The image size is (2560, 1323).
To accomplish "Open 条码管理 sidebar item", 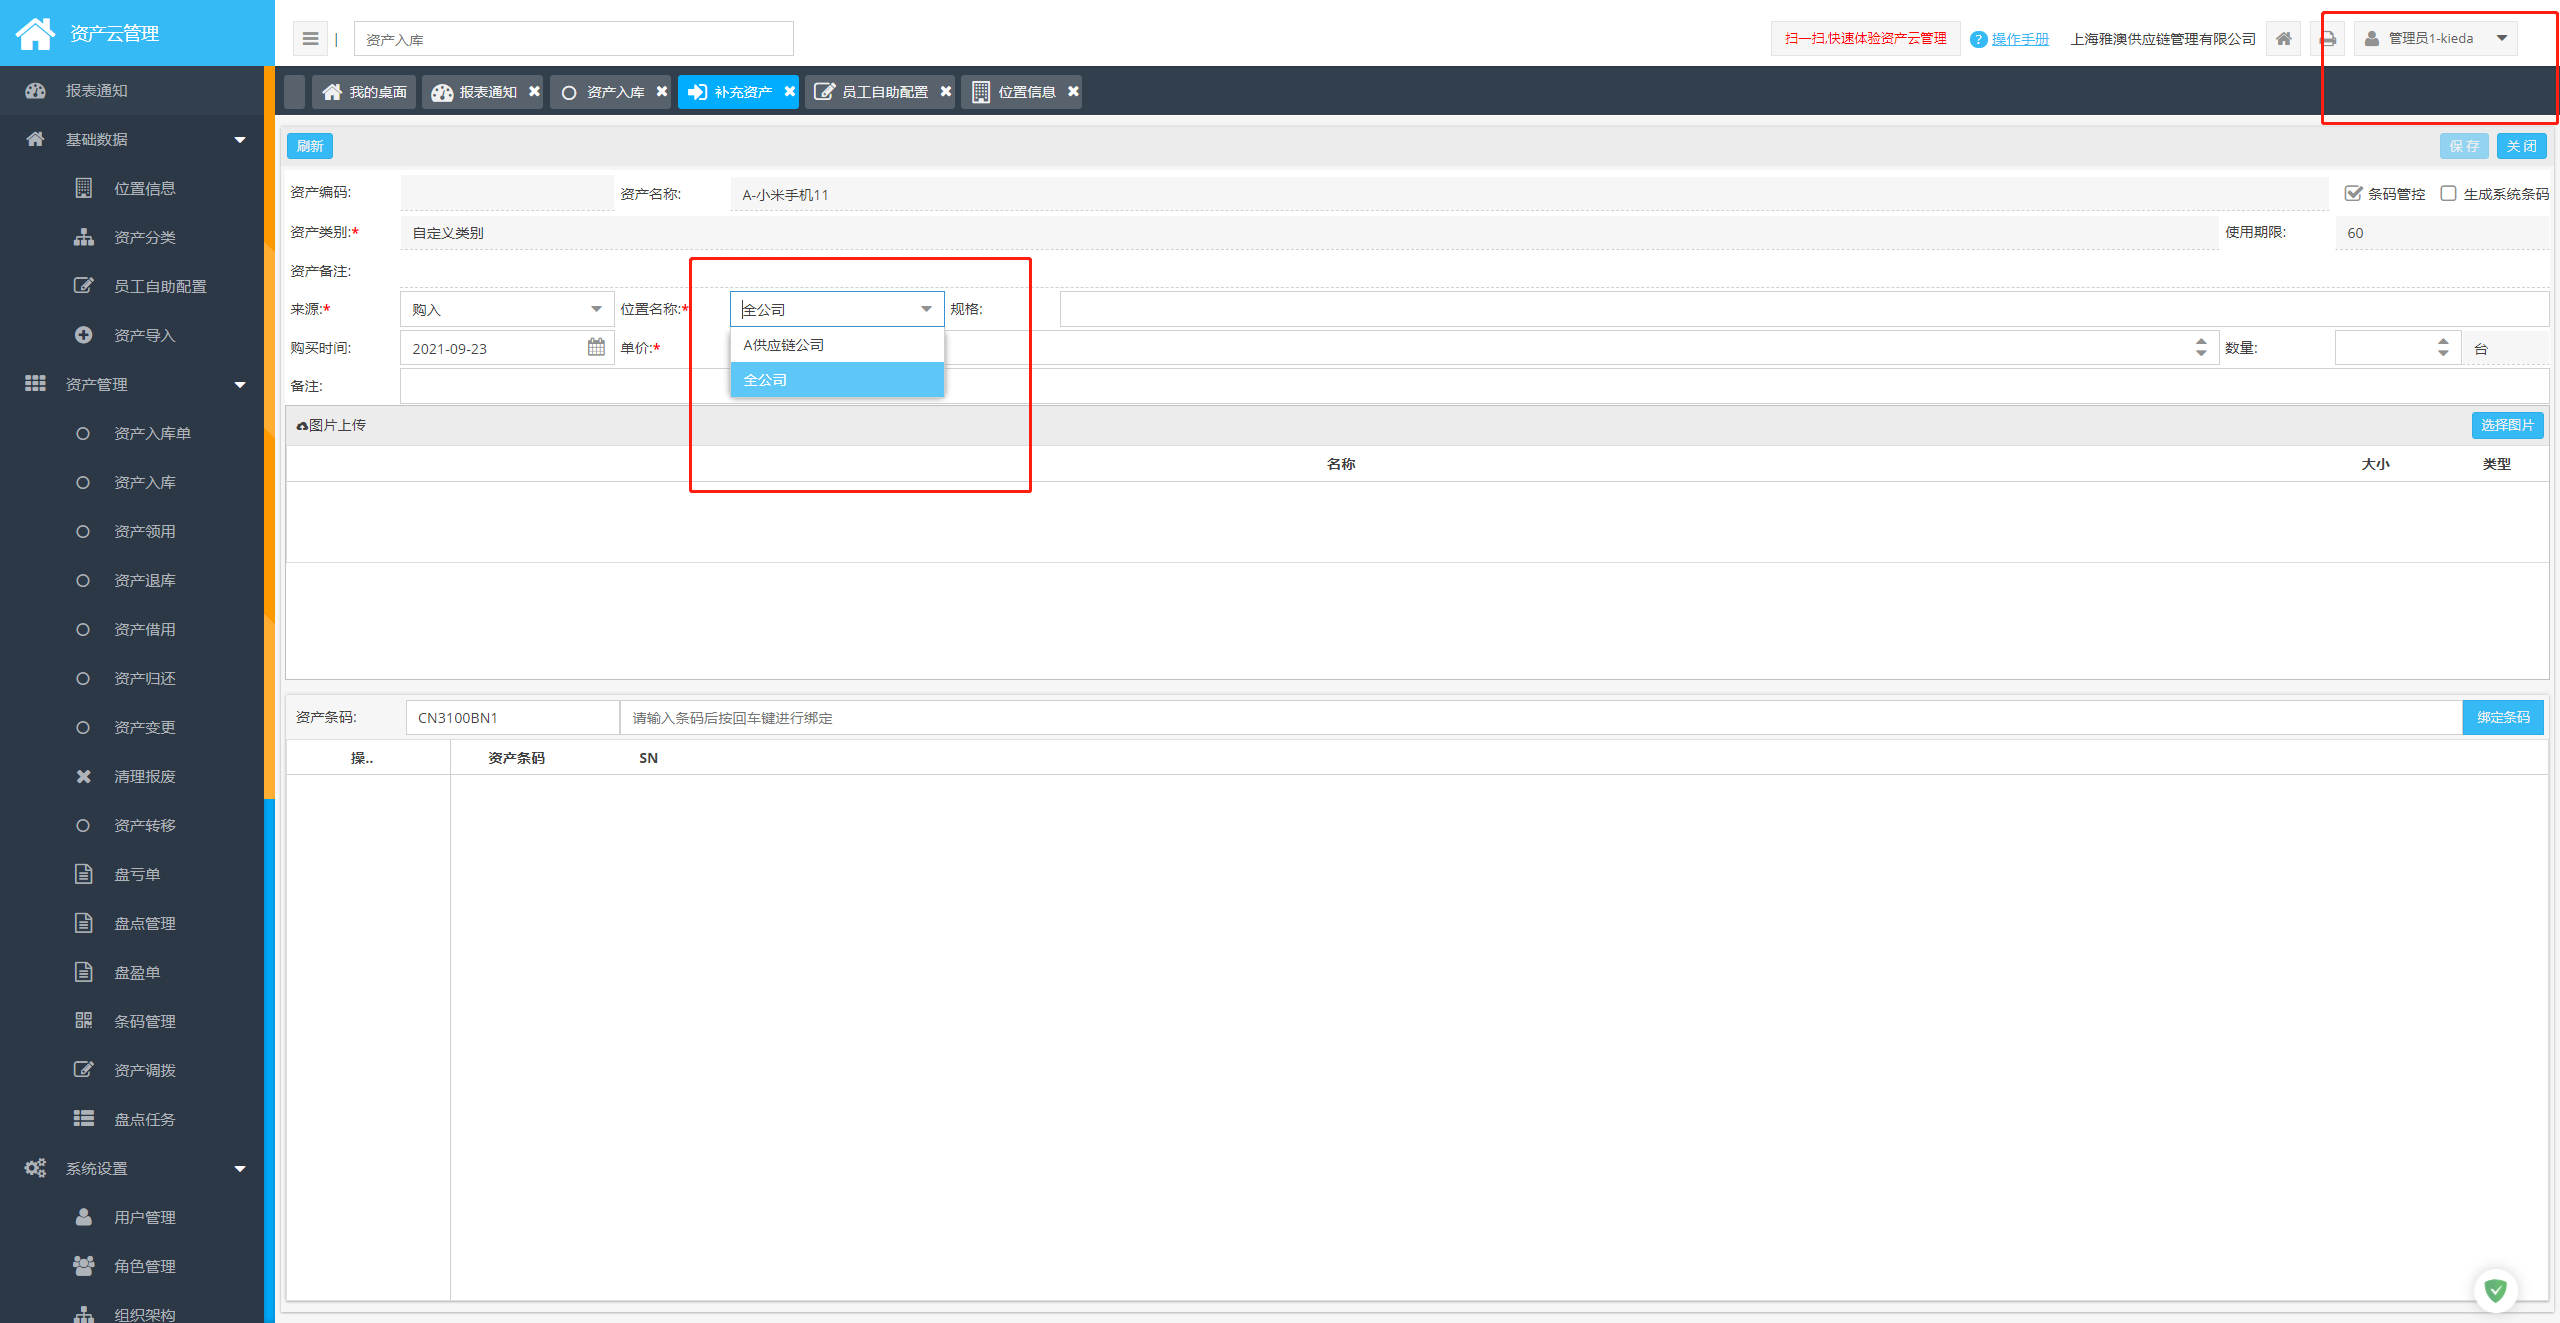I will (x=131, y=1021).
